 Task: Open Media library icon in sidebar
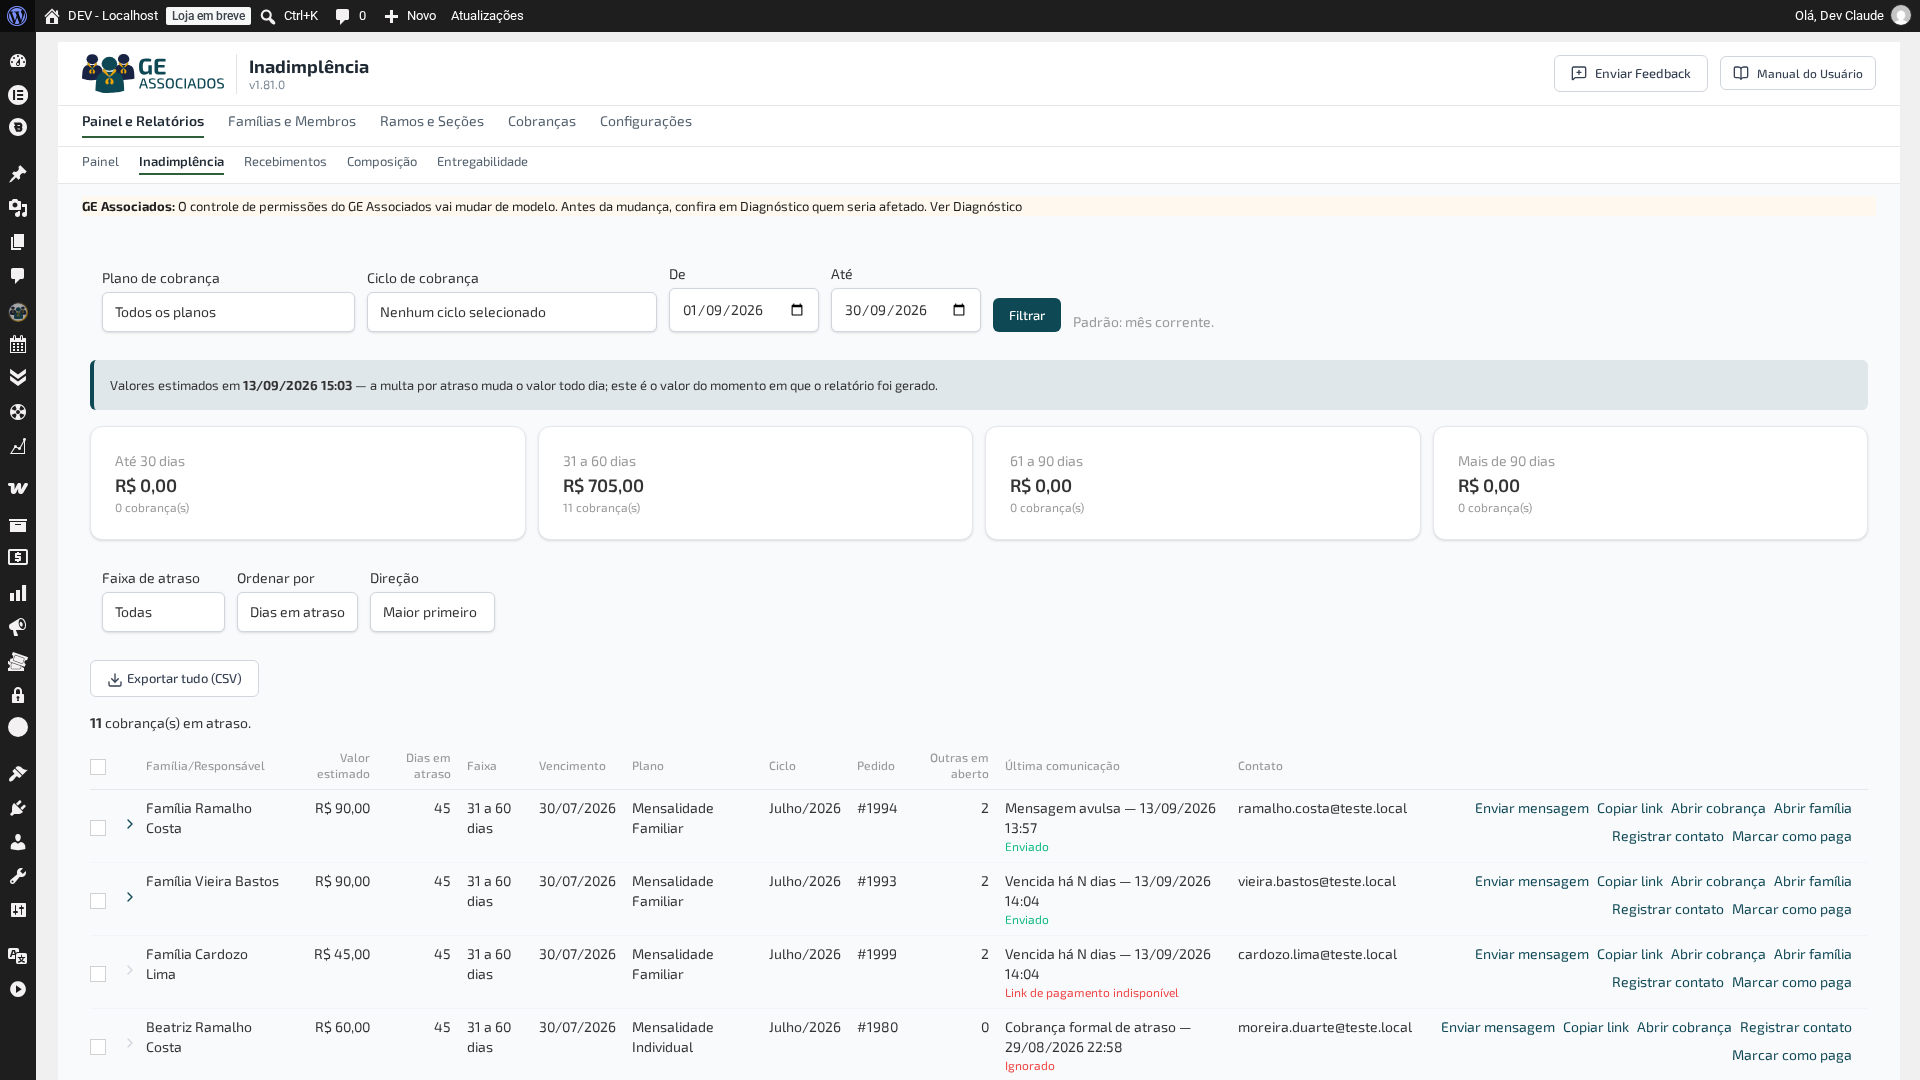[18, 208]
